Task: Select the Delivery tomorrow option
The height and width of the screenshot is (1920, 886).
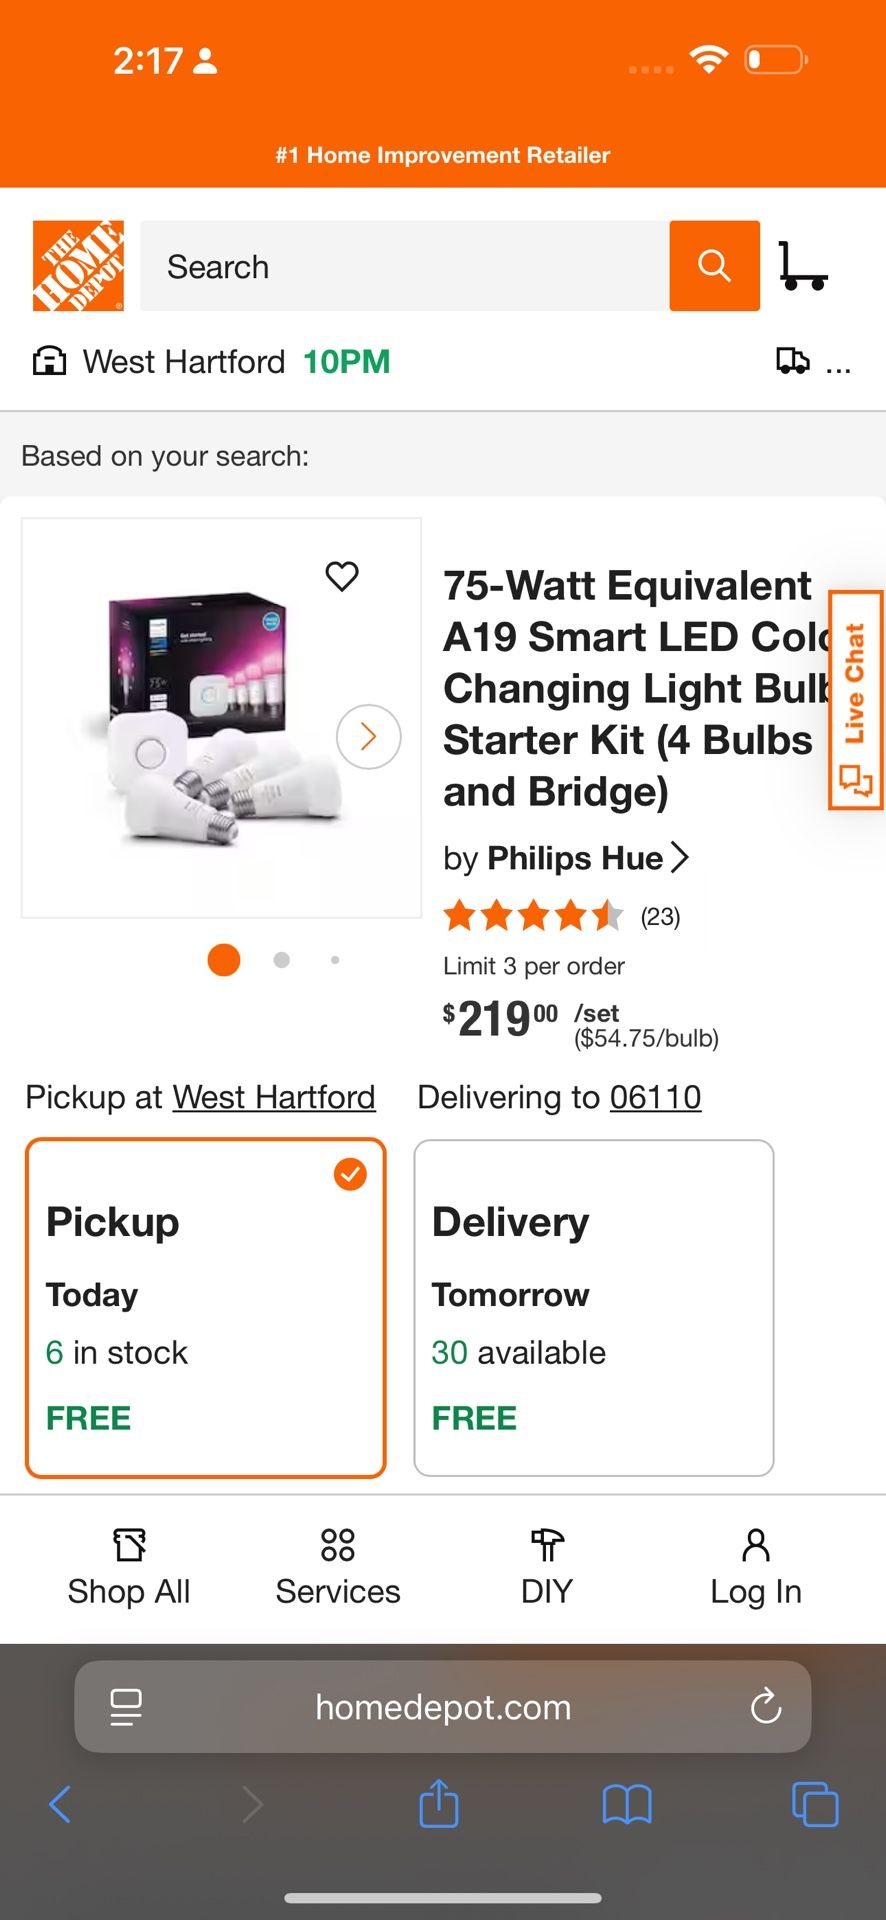Action: [593, 1307]
